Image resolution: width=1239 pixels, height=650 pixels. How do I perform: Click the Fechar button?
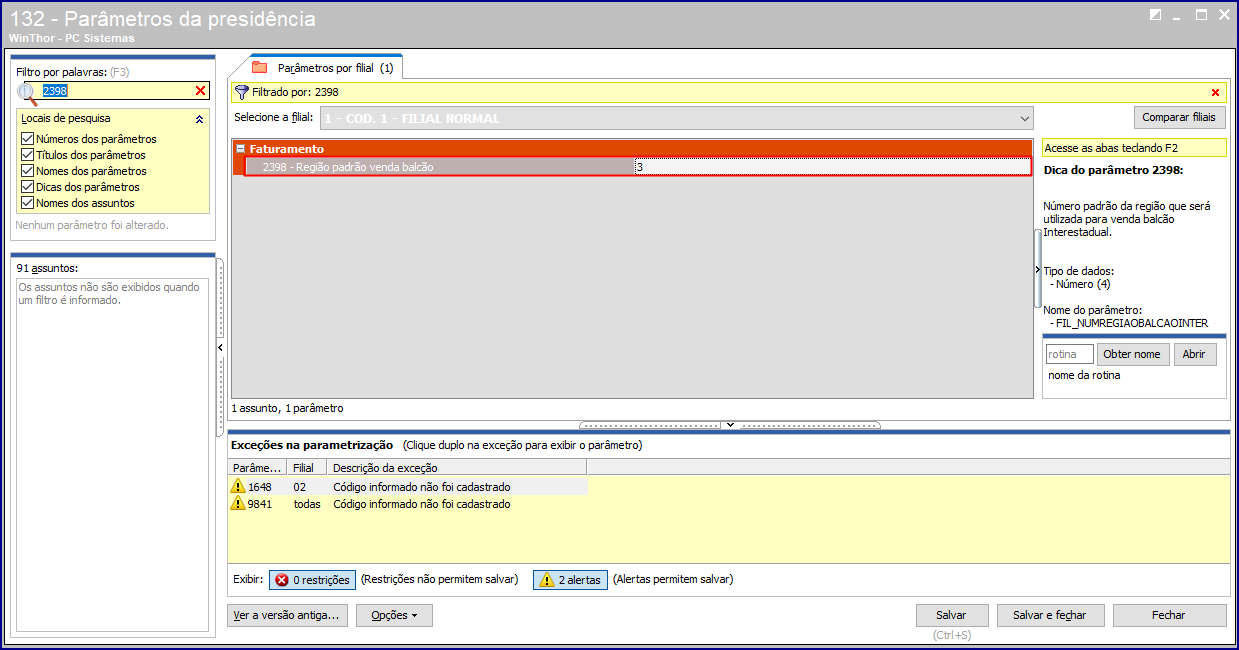pos(1168,615)
